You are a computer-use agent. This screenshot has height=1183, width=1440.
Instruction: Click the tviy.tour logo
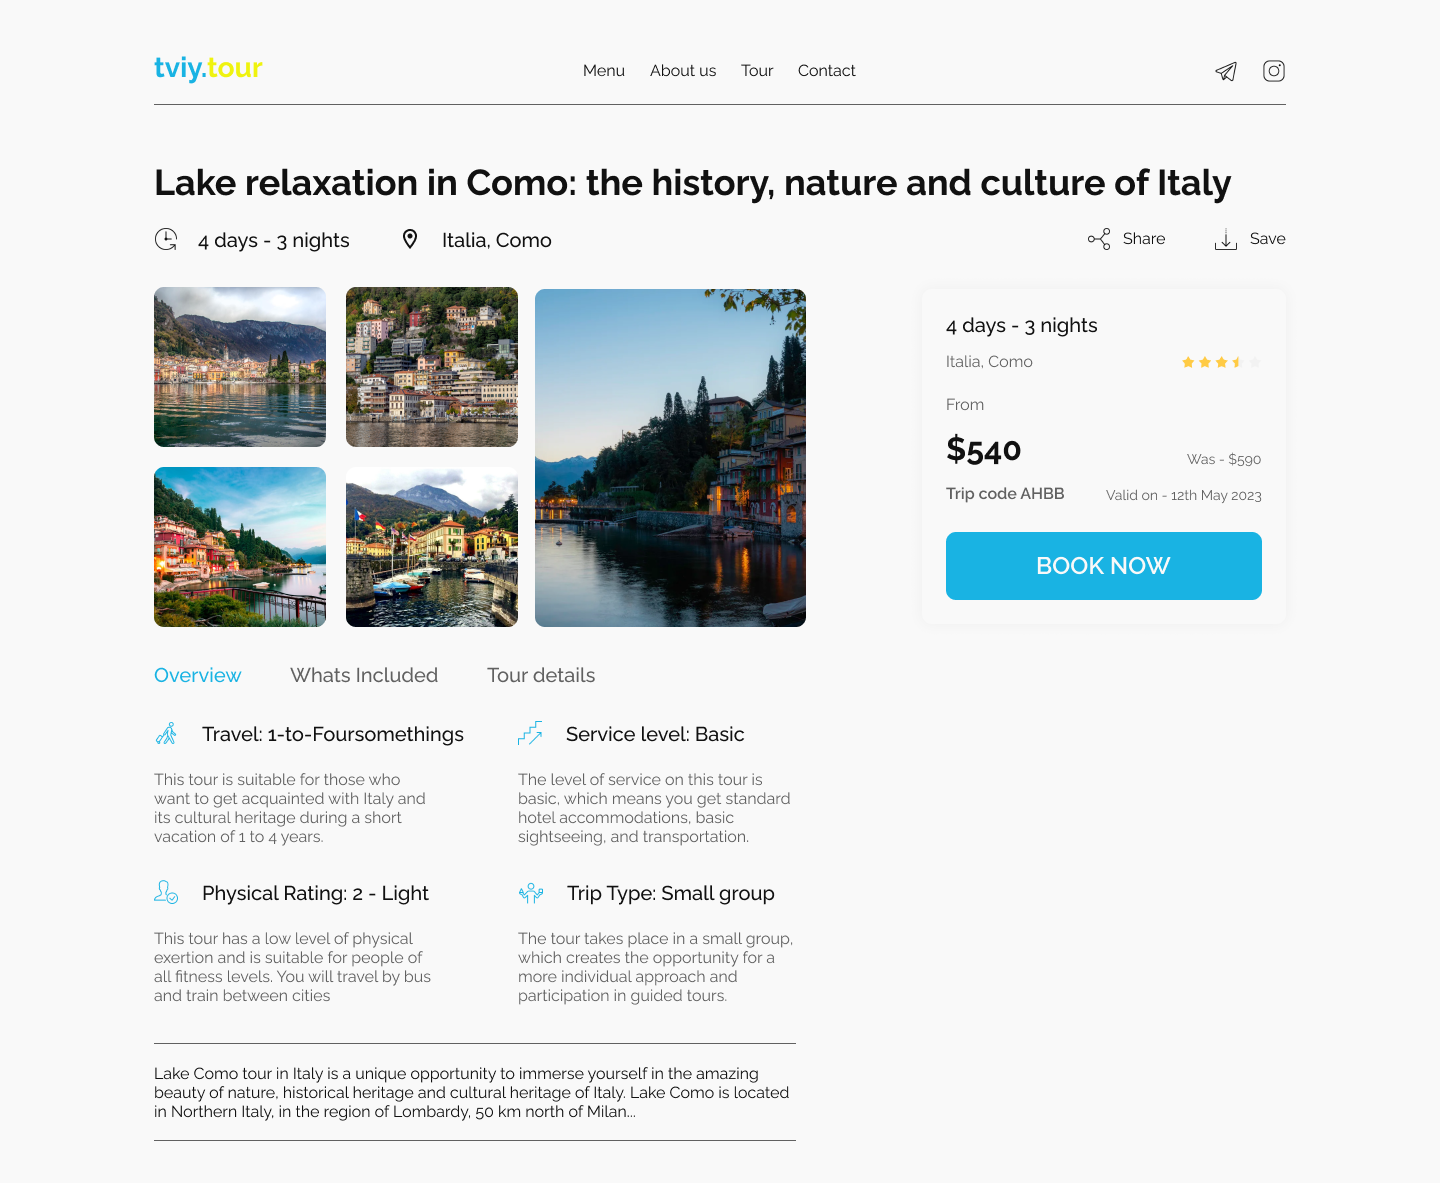coord(208,68)
